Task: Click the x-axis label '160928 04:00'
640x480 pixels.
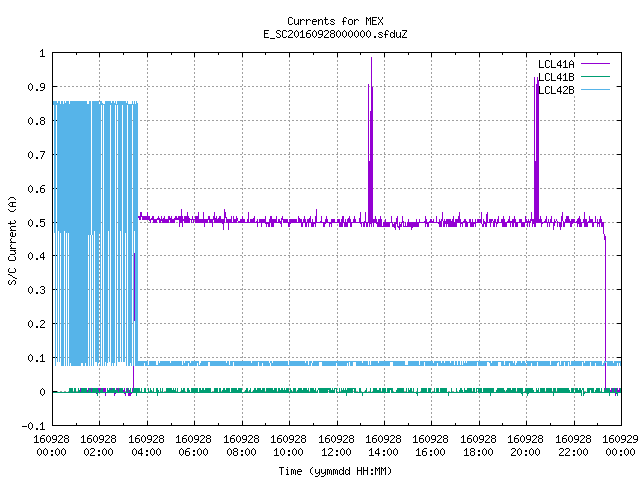Action: point(146,446)
